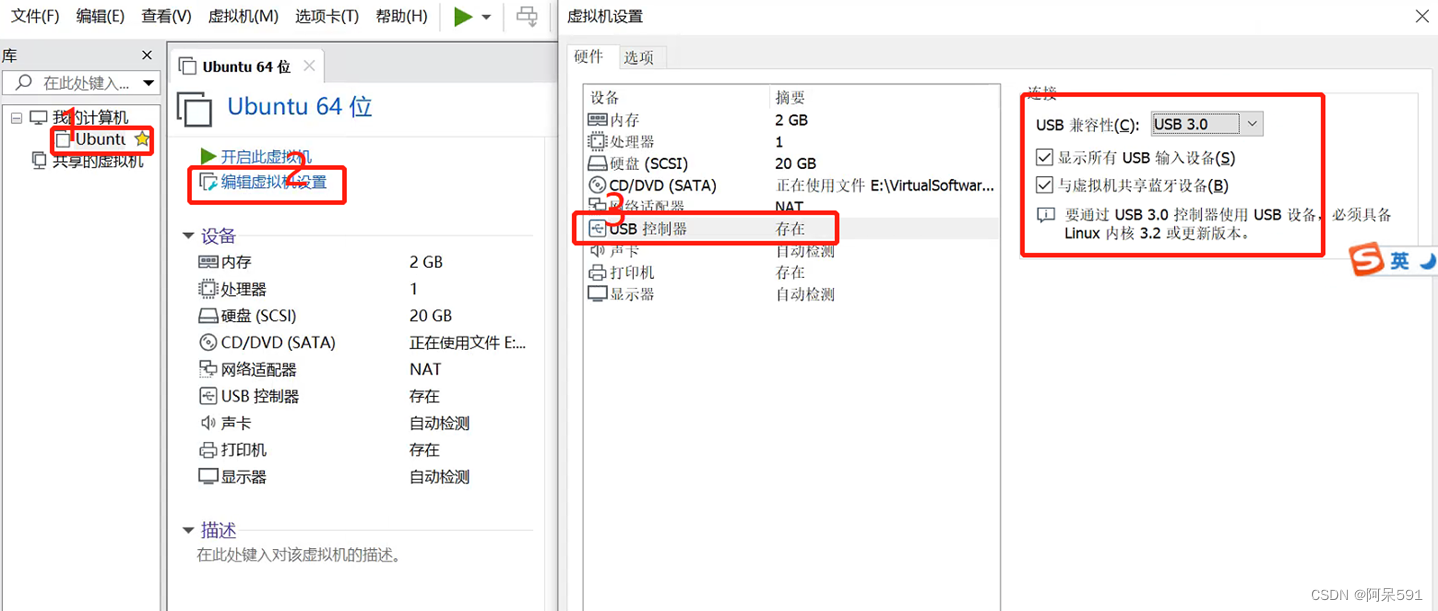The image size is (1438, 611).
Task: Close the 虚拟机设置 dialog
Action: point(1421,16)
